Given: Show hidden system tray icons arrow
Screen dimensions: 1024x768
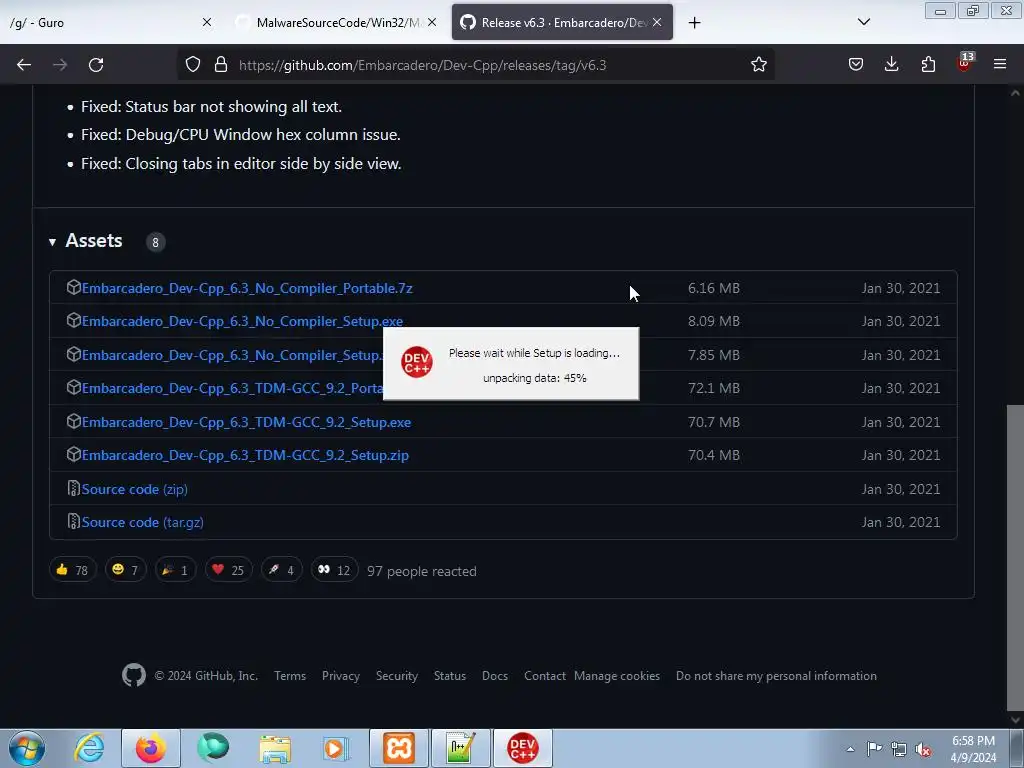Looking at the screenshot, I should [850, 749].
